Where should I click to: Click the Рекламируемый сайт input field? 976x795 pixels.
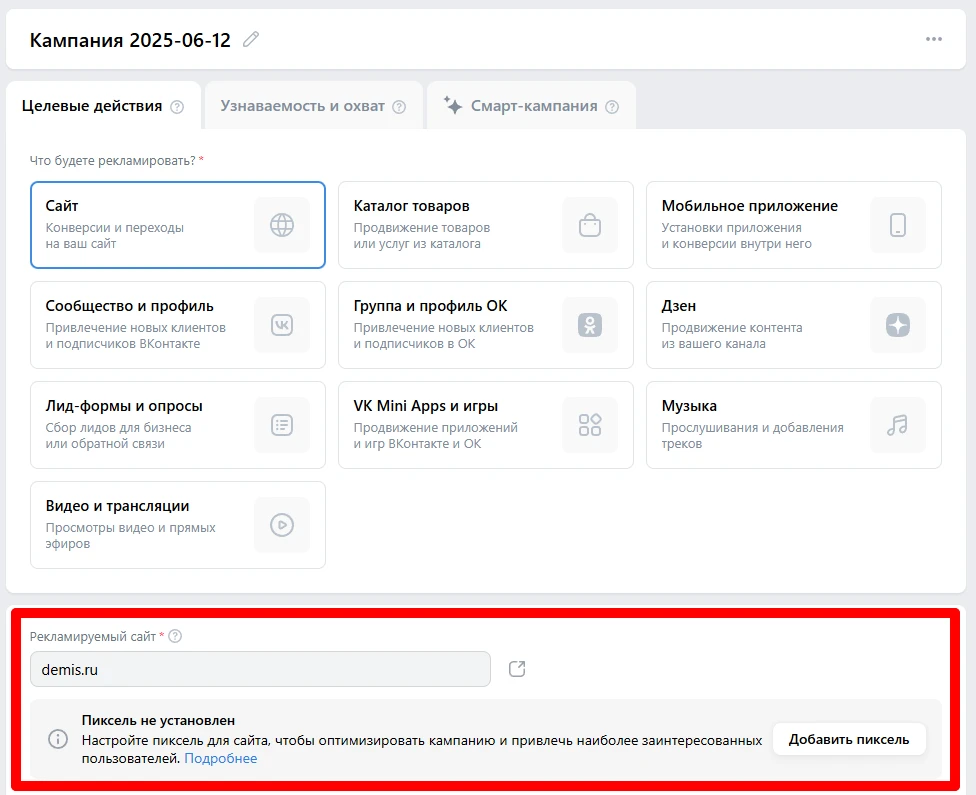click(260, 669)
